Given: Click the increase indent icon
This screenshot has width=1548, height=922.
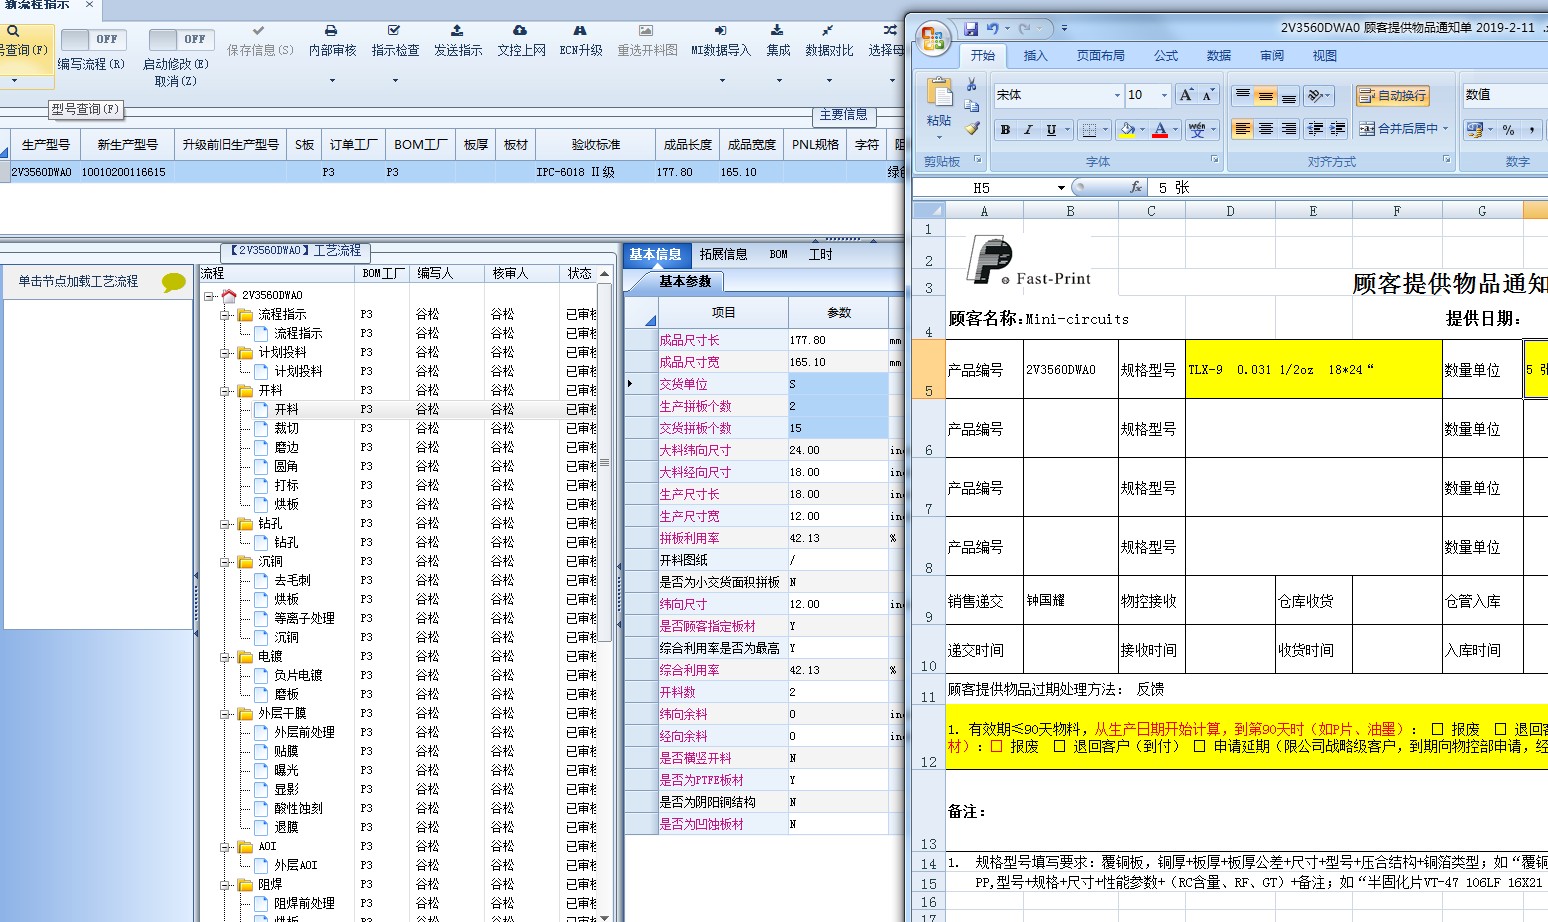Looking at the screenshot, I should [x=1338, y=129].
